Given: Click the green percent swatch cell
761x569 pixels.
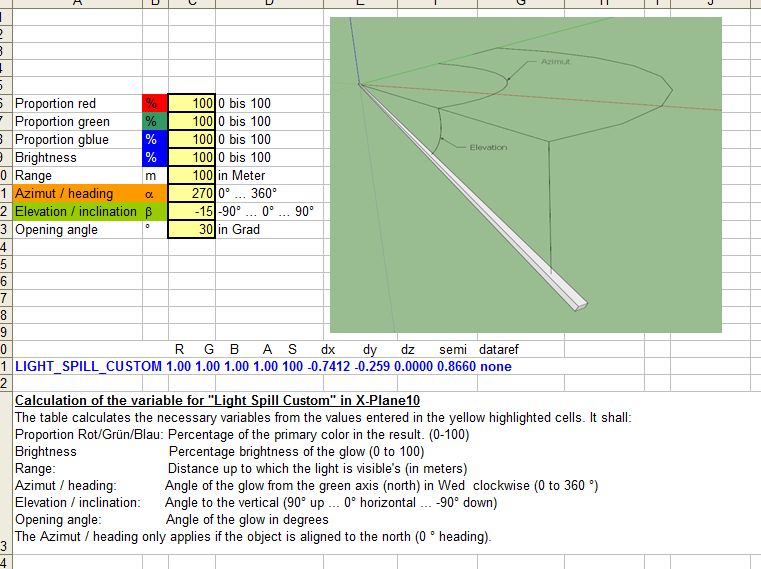Looking at the screenshot, I should [x=155, y=121].
